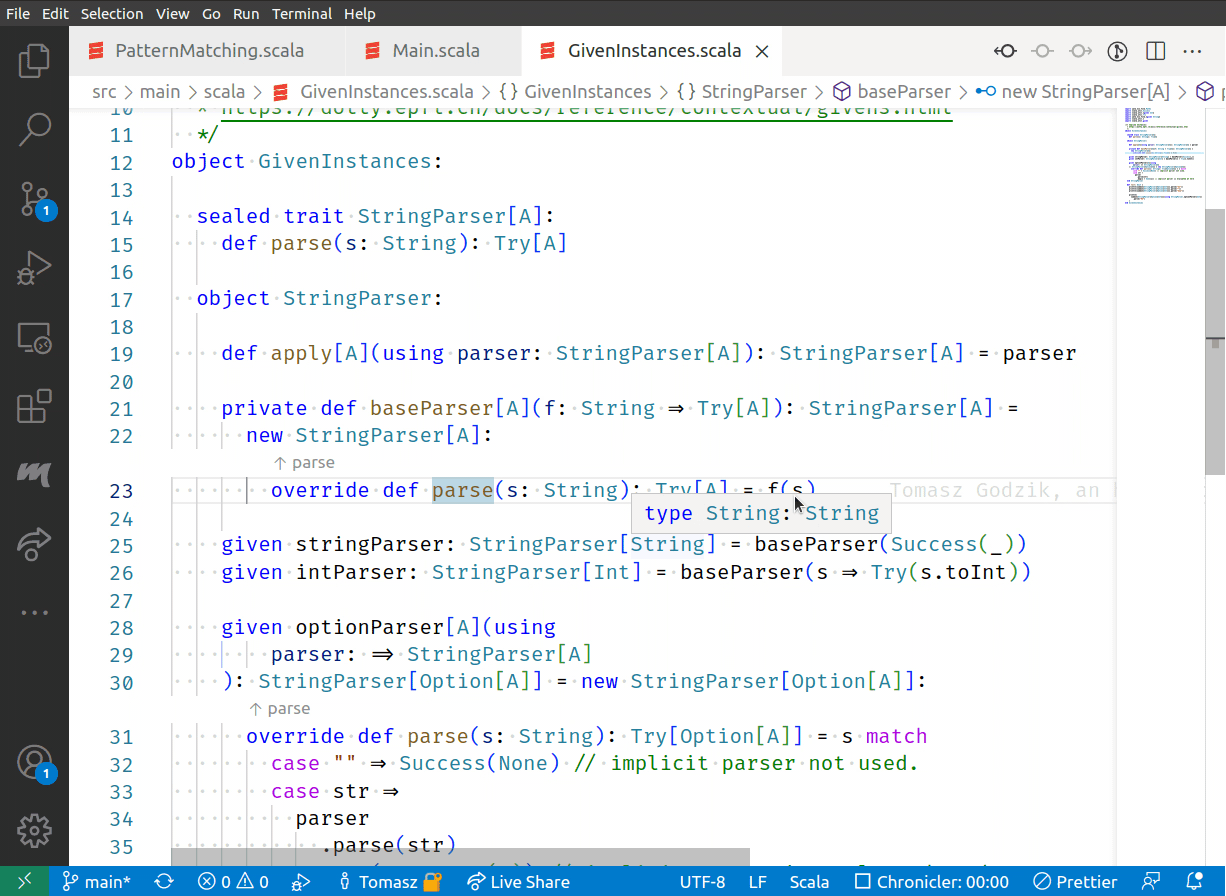Viewport: 1226px width, 896px height.
Task: Follow the parse code lens above line 31
Action: [x=279, y=709]
